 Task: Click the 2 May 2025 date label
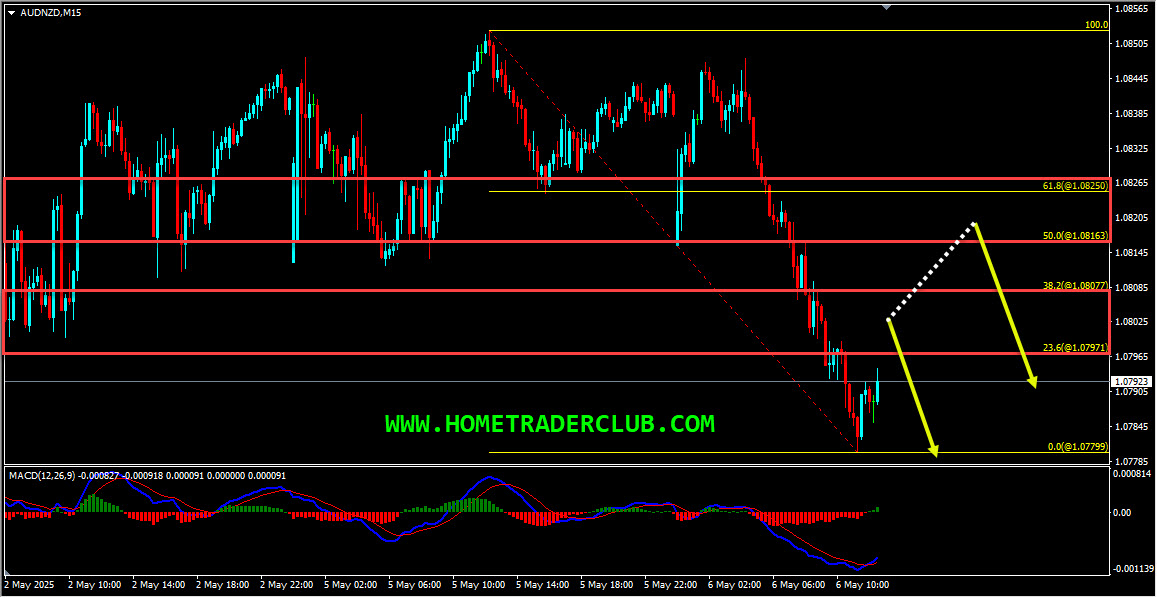(27, 584)
